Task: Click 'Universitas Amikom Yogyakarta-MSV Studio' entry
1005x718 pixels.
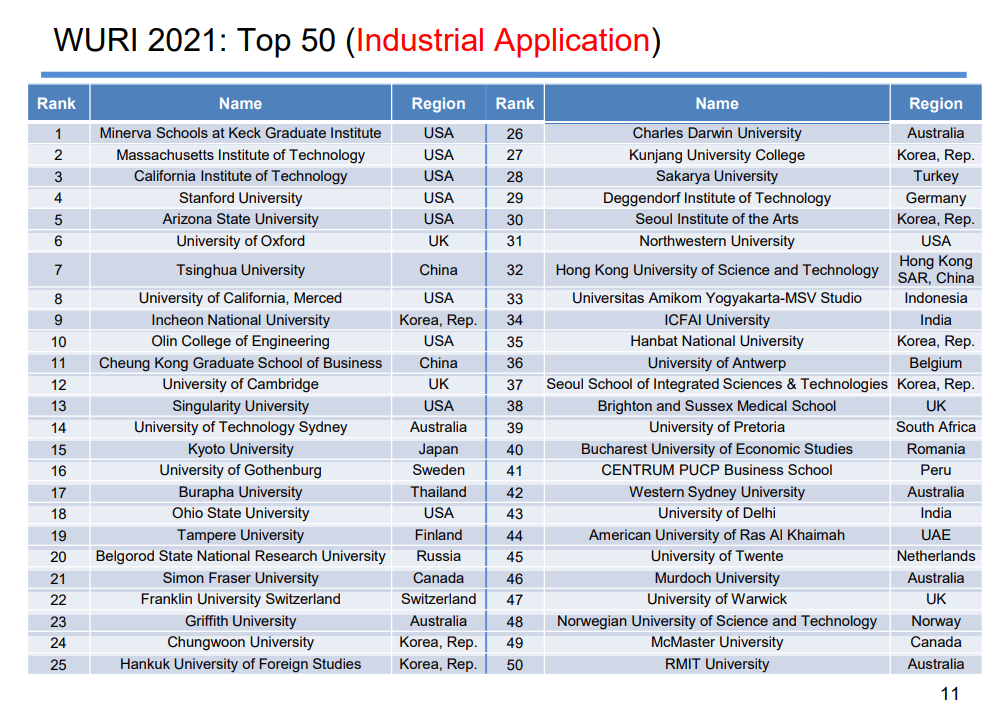Action: (716, 298)
